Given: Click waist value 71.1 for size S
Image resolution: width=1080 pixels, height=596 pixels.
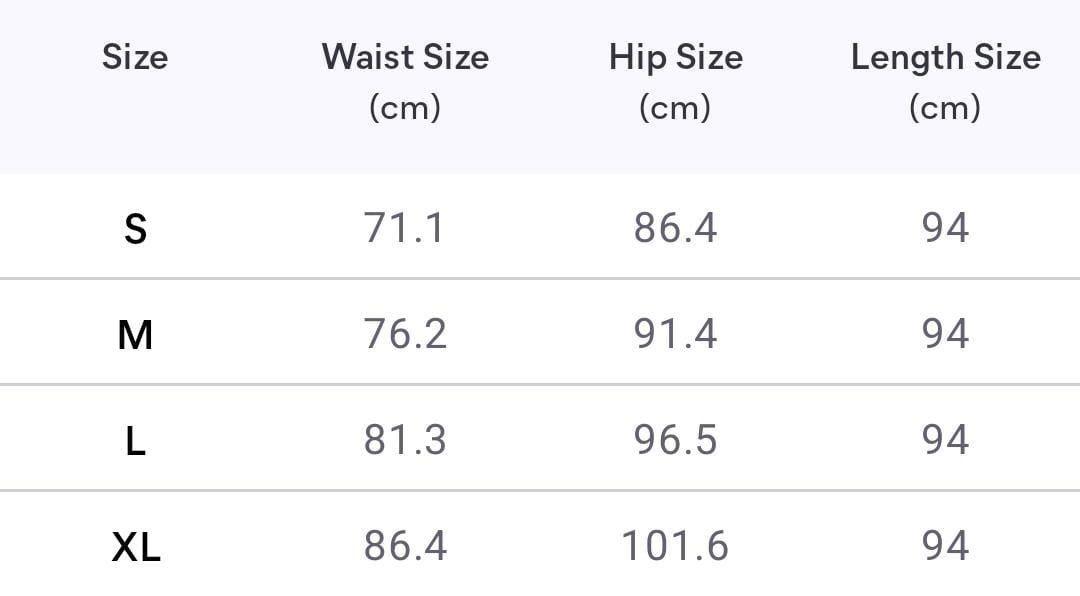Looking at the screenshot, I should coord(405,228).
